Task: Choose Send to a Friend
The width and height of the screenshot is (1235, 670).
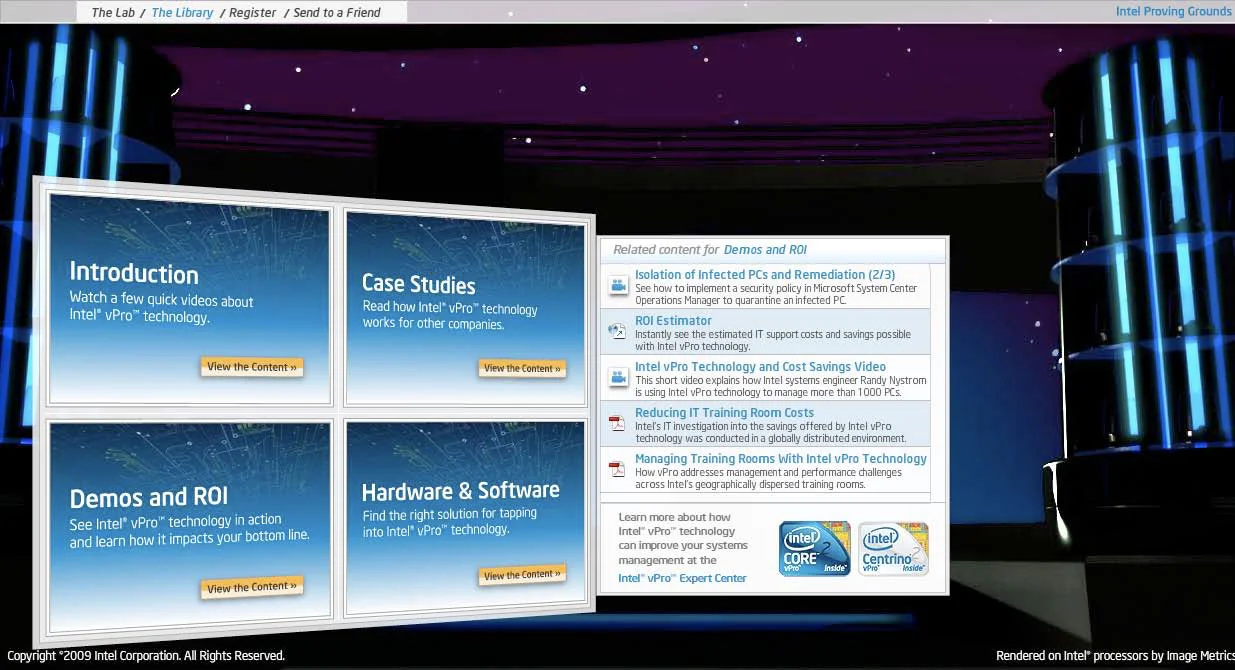Action: point(337,12)
